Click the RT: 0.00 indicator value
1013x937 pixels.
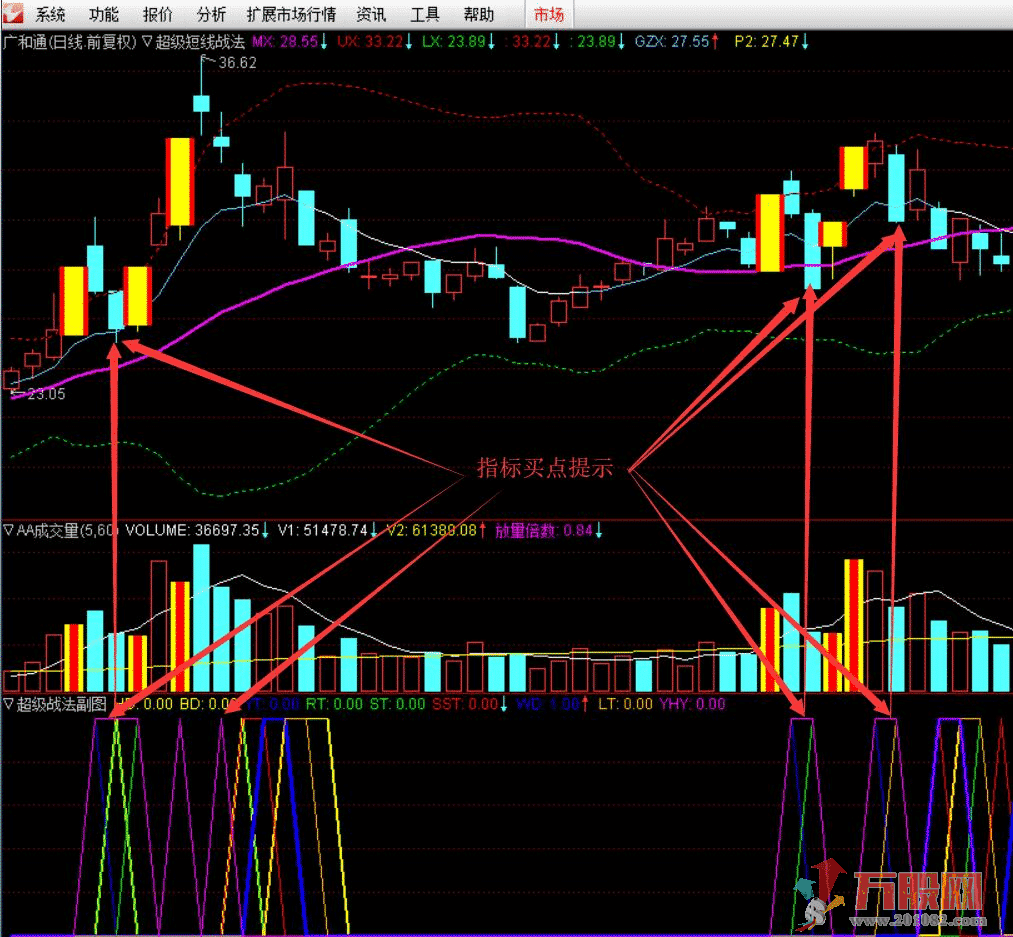(x=334, y=703)
